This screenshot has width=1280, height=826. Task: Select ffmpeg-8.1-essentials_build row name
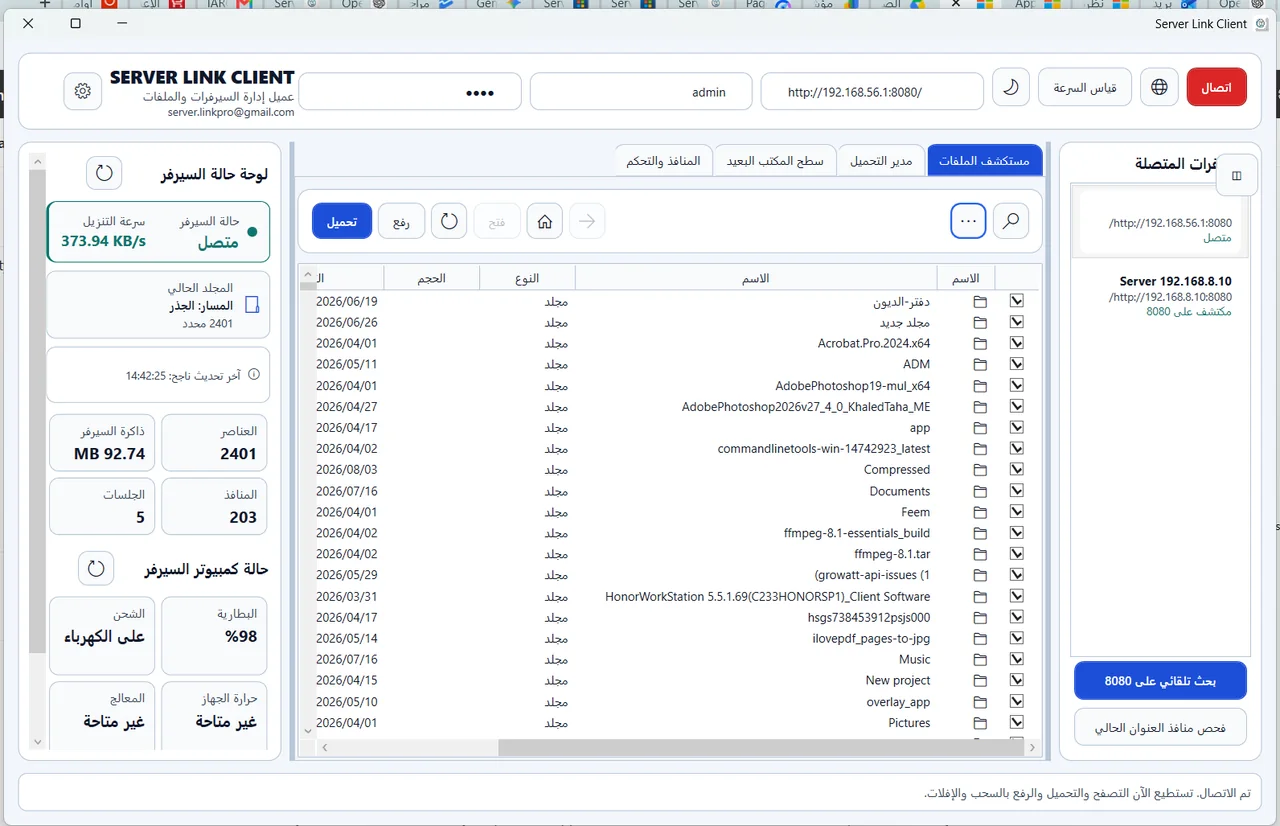click(857, 533)
